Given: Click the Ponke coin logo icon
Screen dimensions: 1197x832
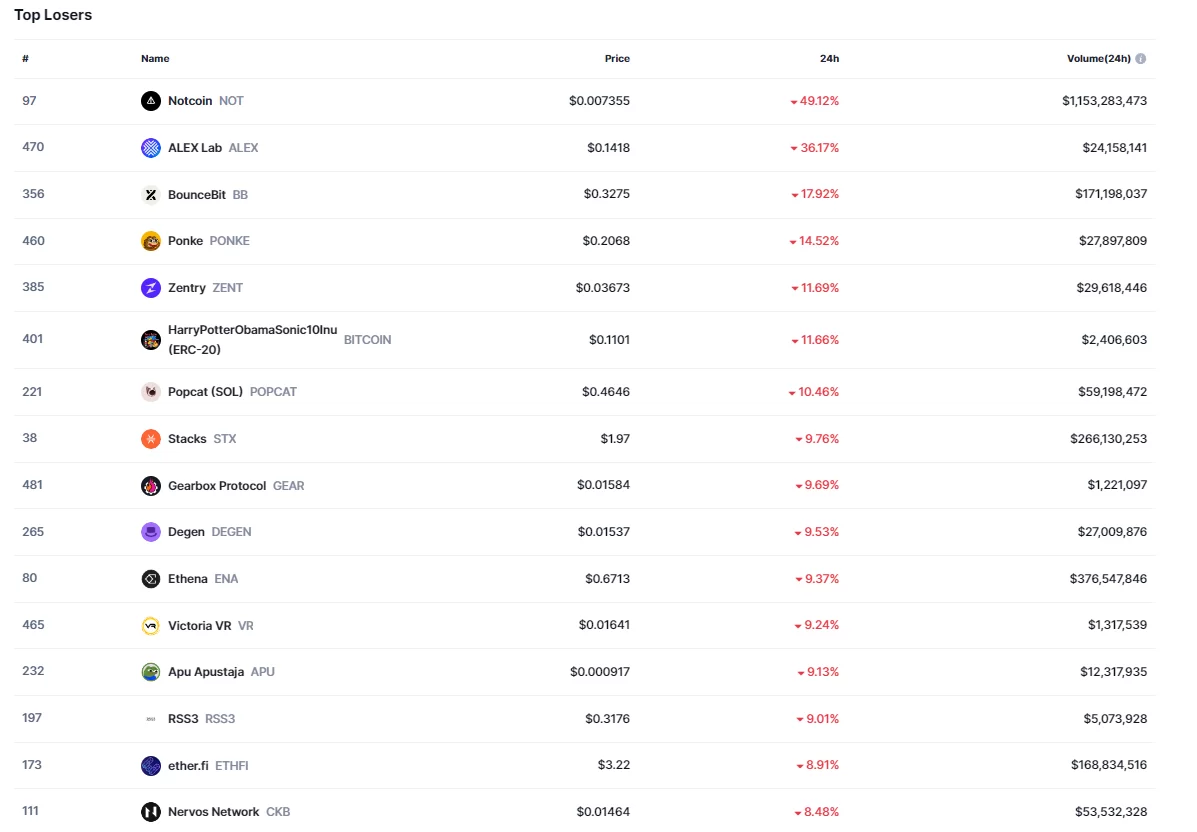Looking at the screenshot, I should (x=150, y=241).
